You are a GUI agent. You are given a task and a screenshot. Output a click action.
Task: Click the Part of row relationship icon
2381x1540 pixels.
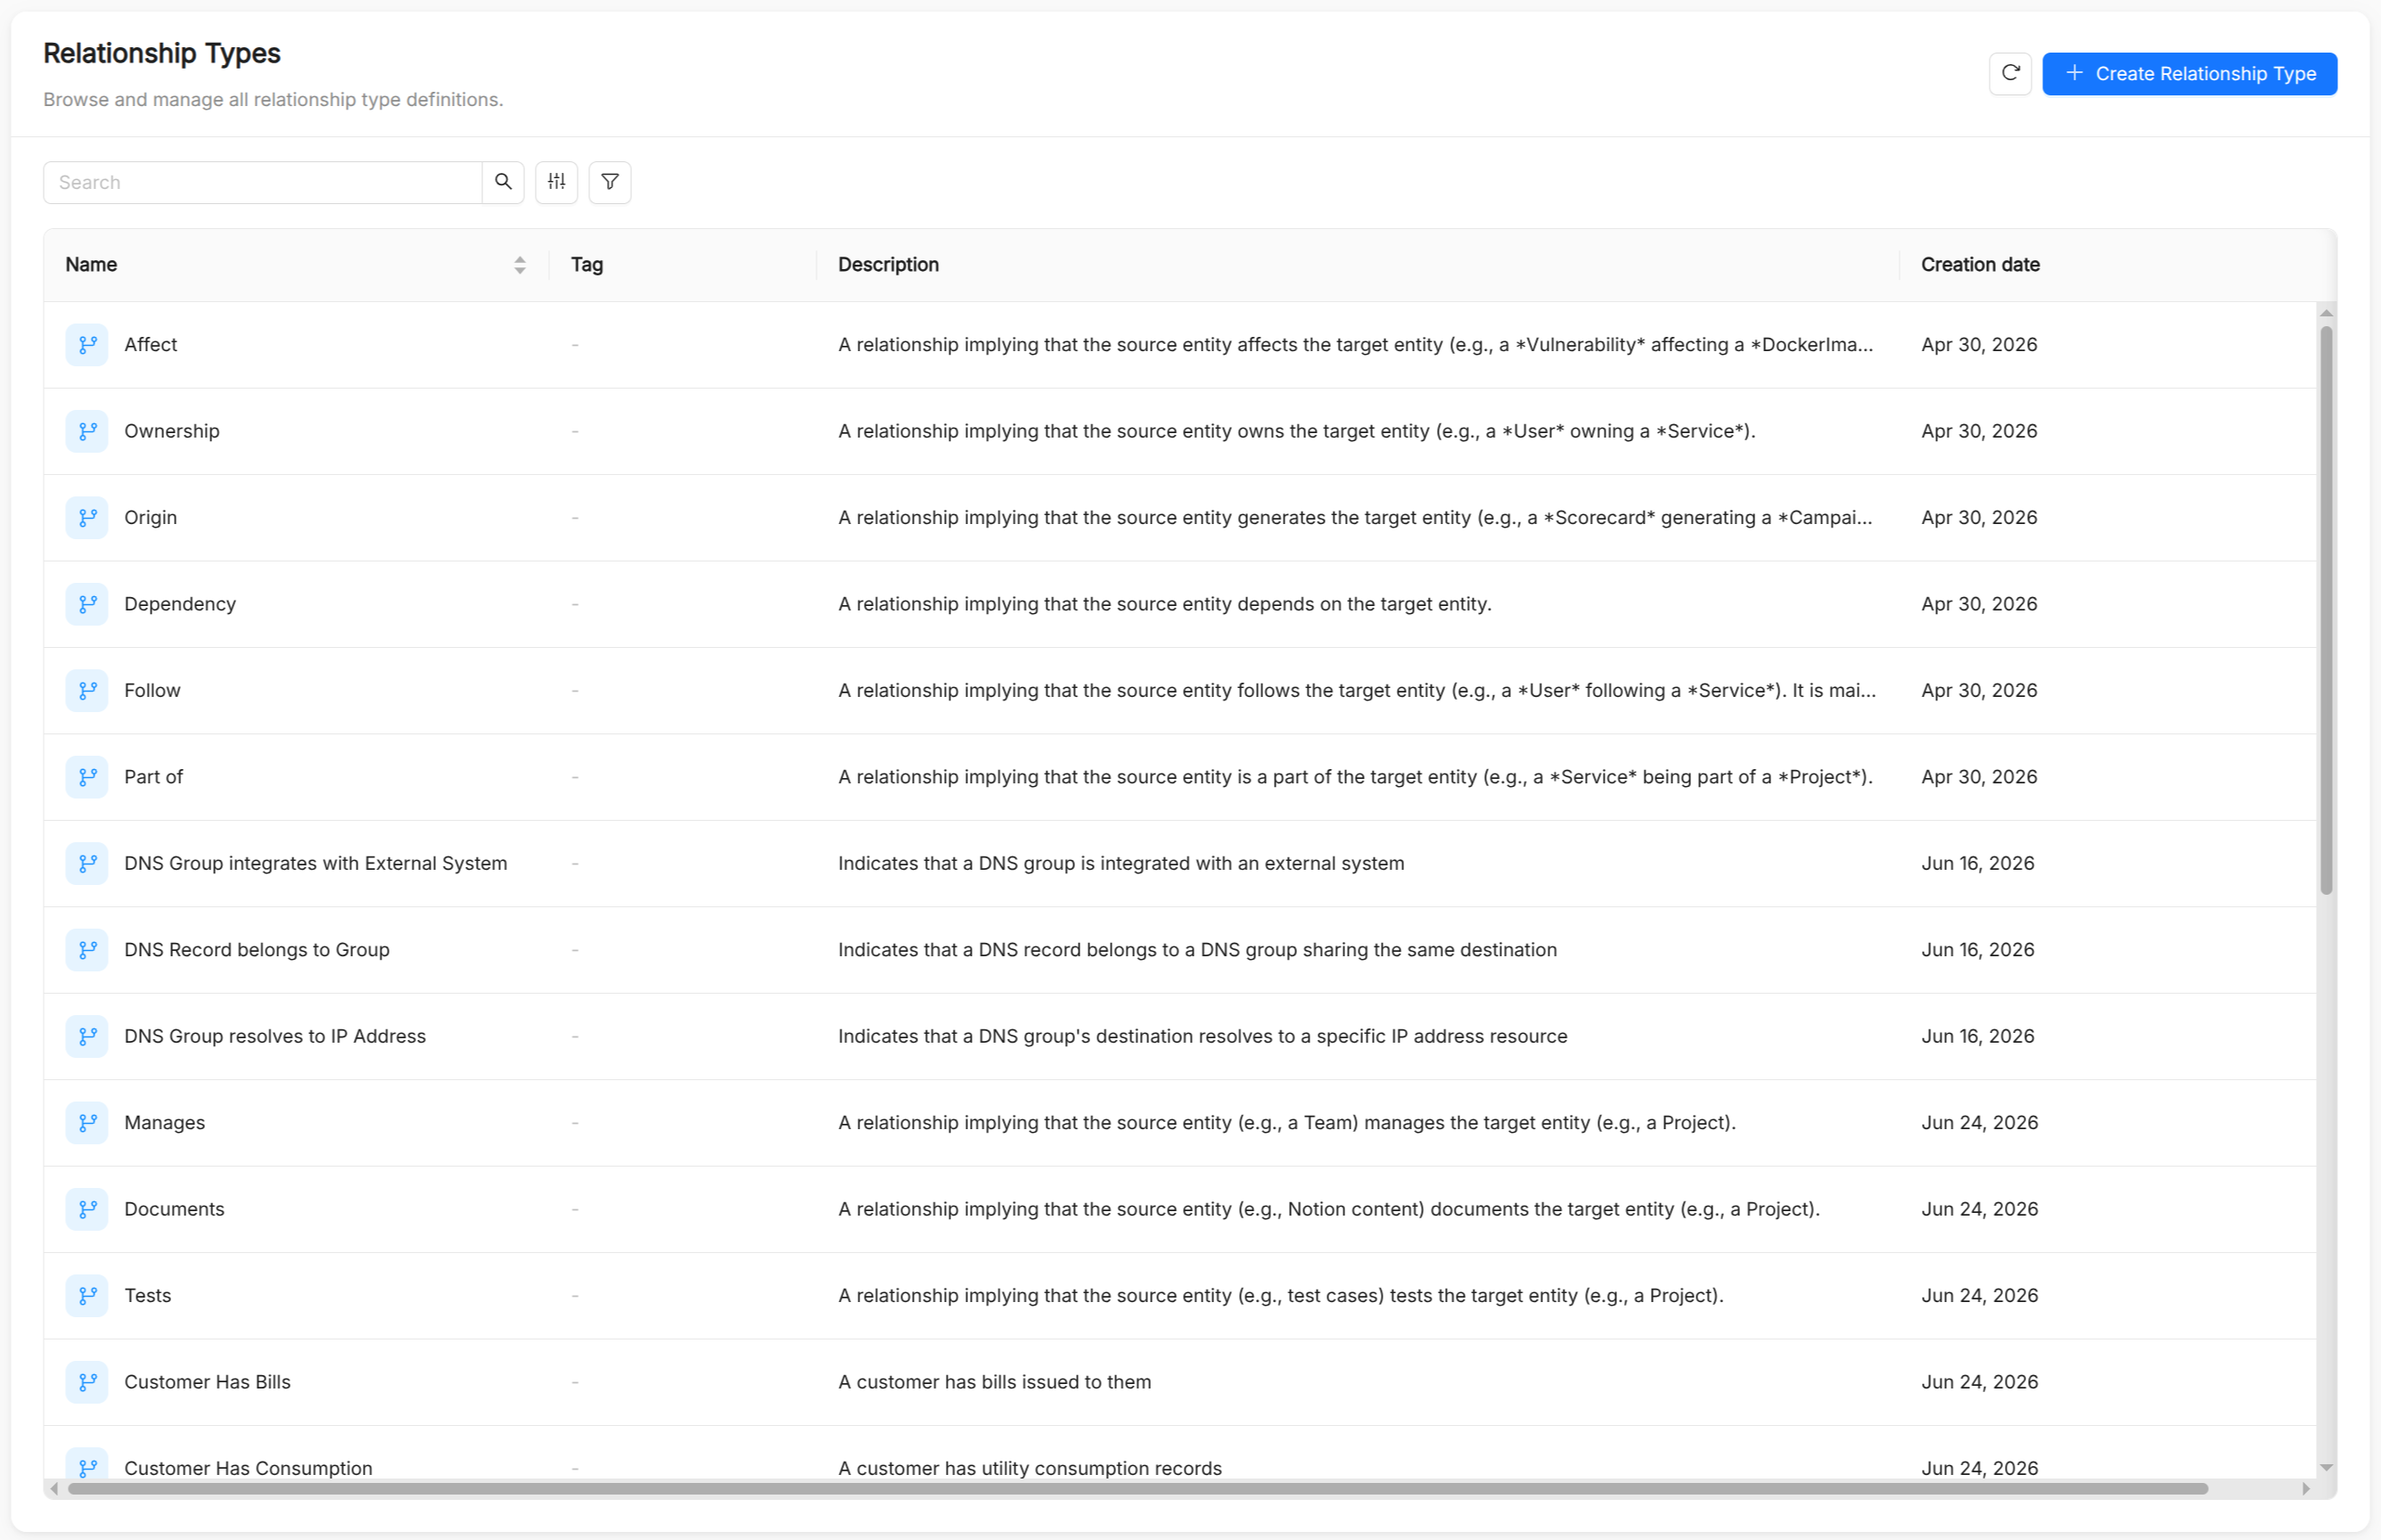pos(87,777)
